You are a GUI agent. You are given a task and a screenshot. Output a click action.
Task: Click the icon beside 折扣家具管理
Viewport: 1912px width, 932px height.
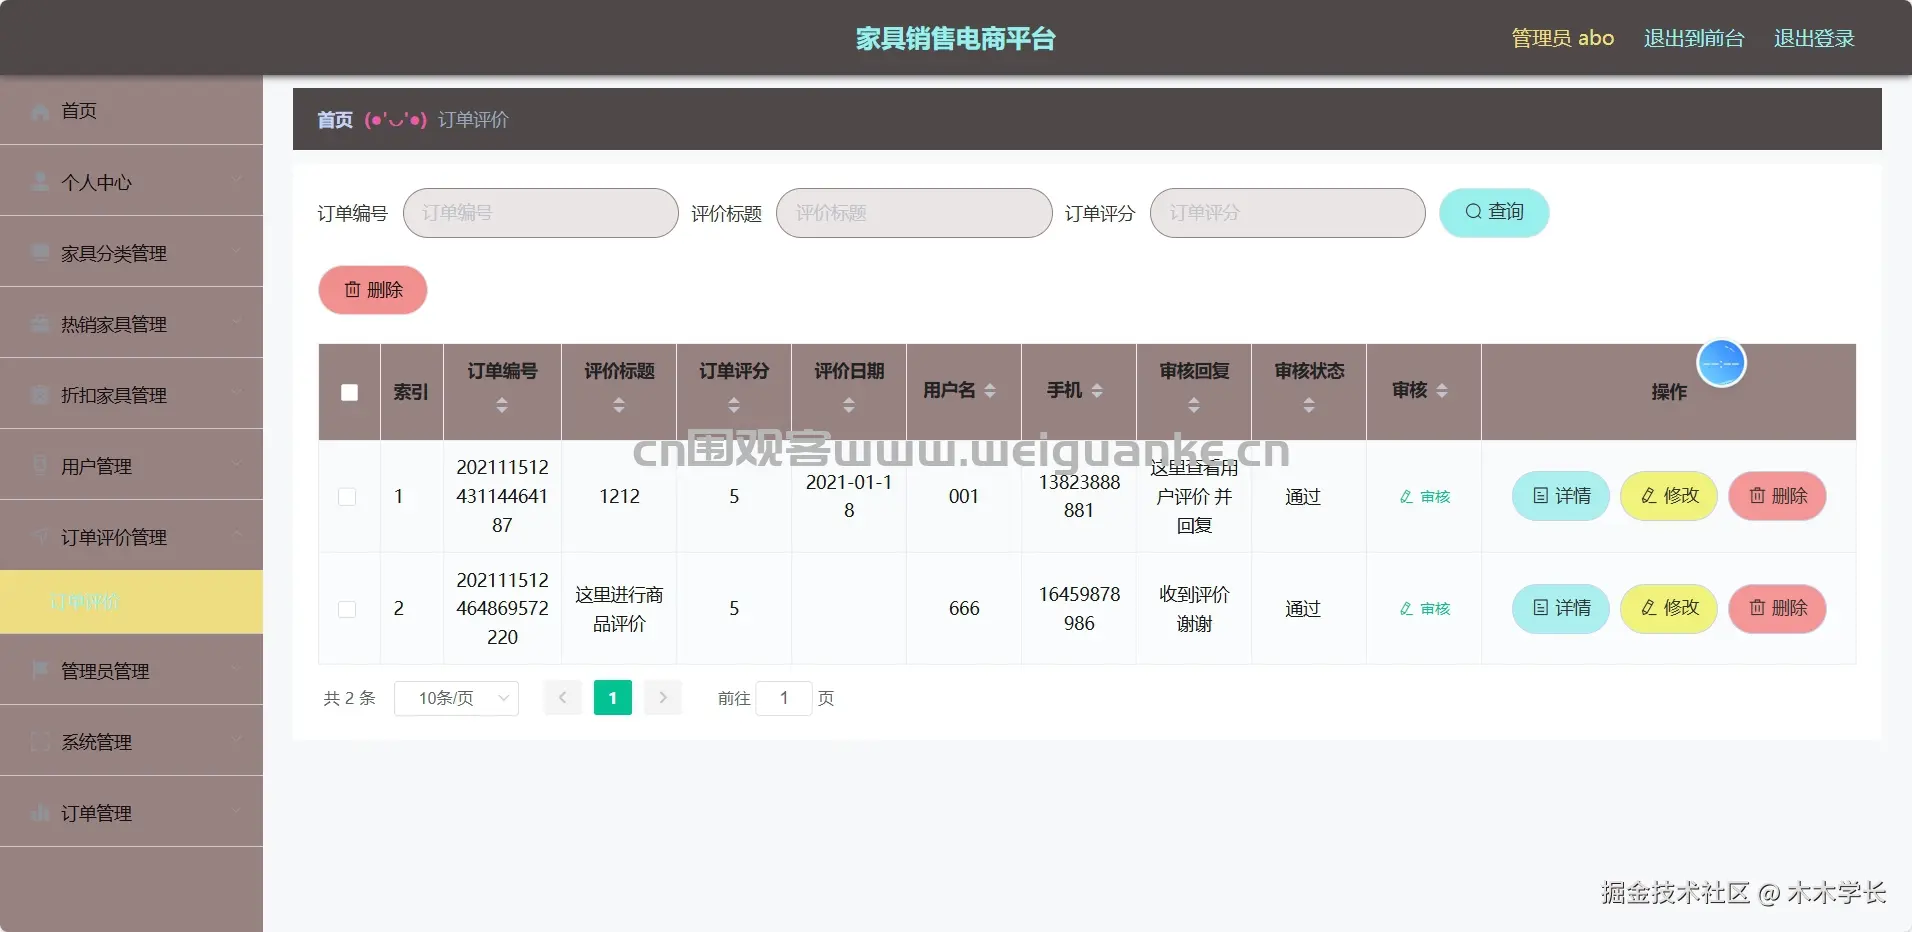(40, 395)
